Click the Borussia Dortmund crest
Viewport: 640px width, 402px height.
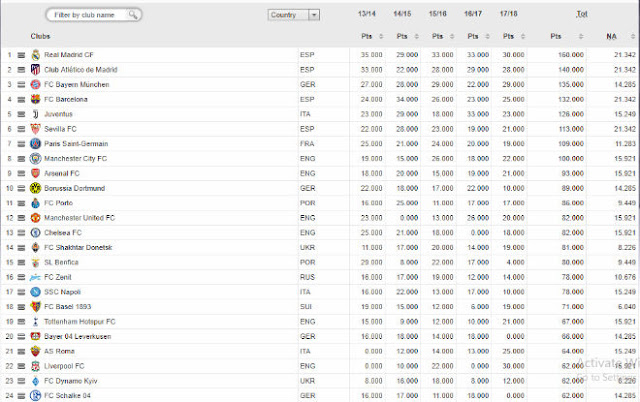[36, 188]
